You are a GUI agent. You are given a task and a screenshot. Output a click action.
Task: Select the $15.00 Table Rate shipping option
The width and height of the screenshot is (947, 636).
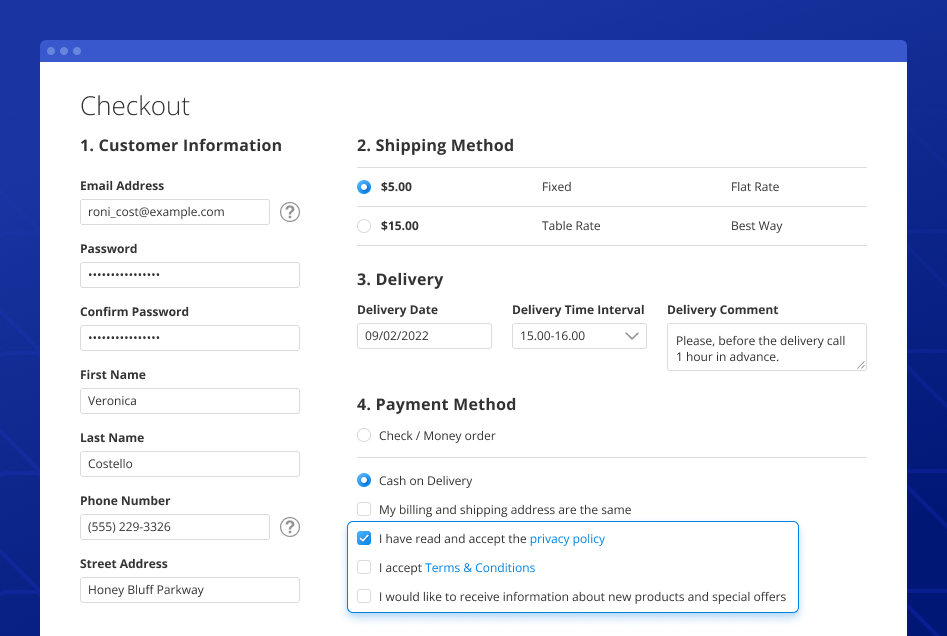tap(364, 226)
